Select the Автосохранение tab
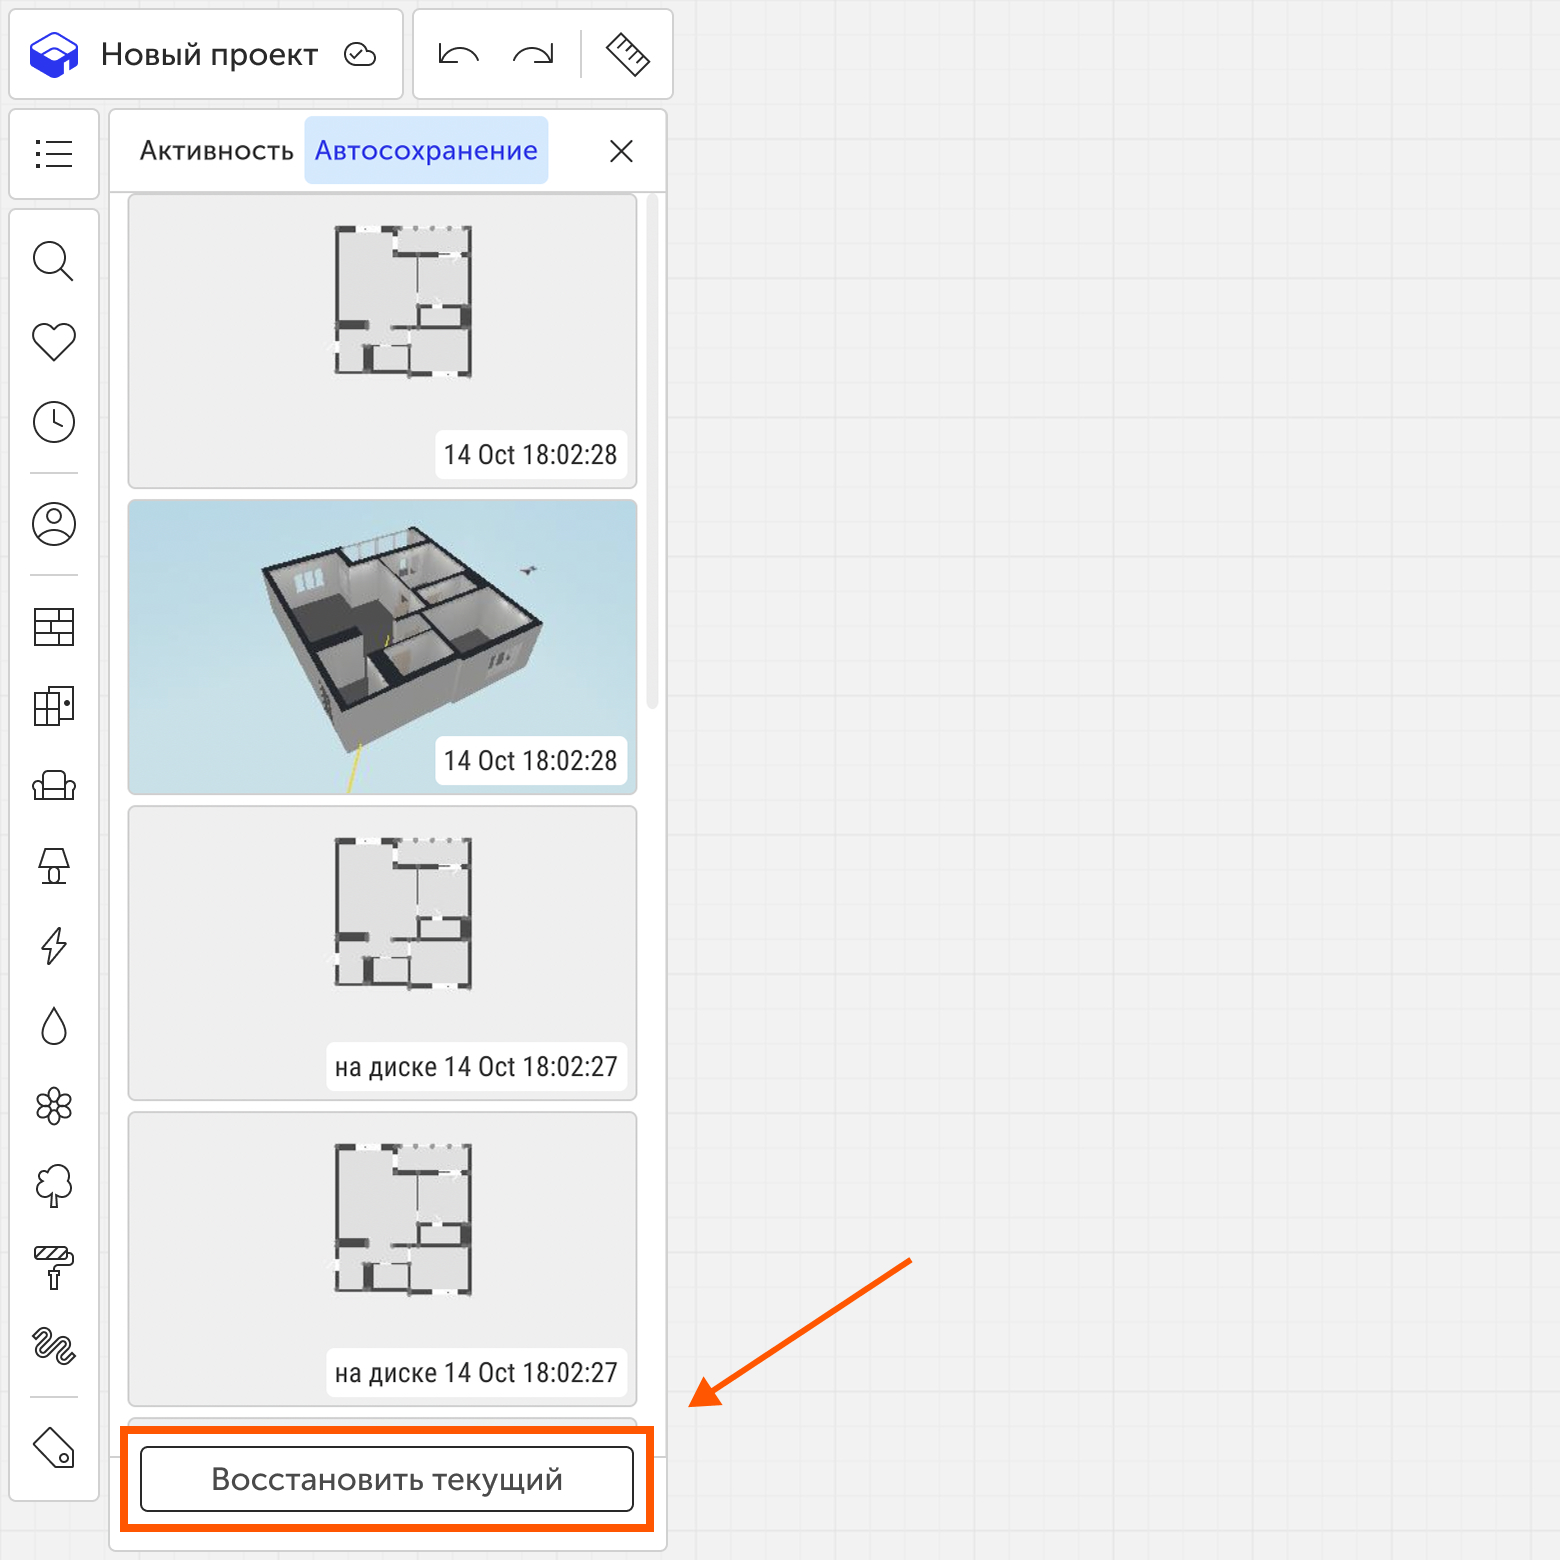Screen dimensions: 1560x1560 [426, 151]
